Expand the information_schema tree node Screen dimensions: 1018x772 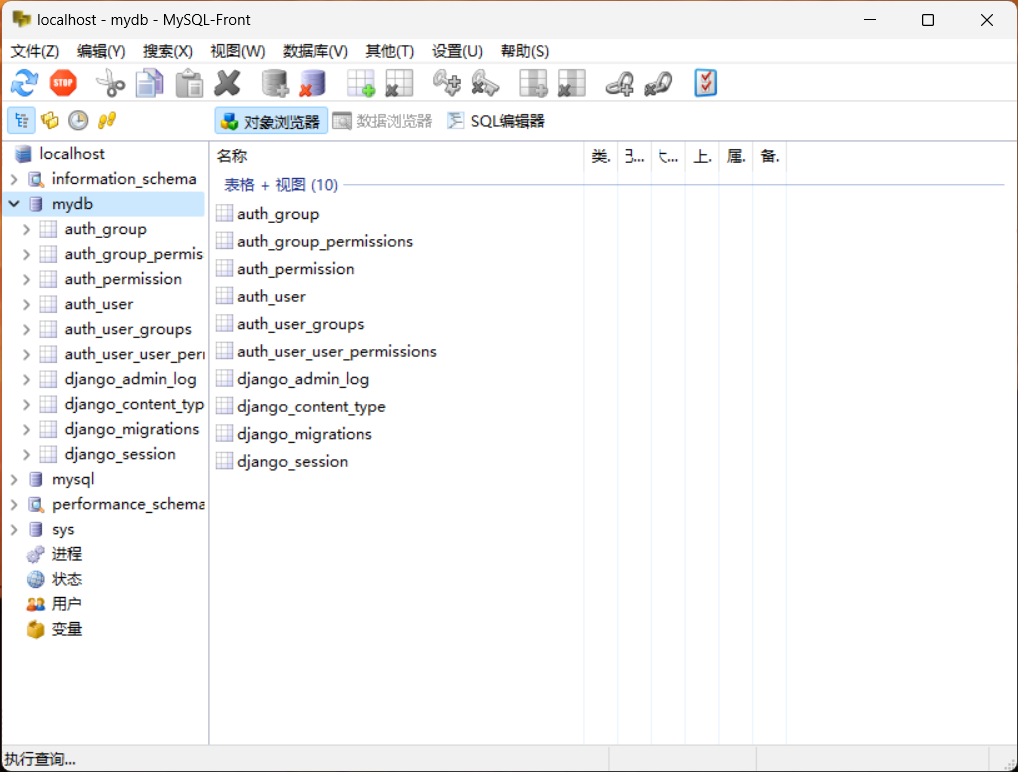coord(14,179)
